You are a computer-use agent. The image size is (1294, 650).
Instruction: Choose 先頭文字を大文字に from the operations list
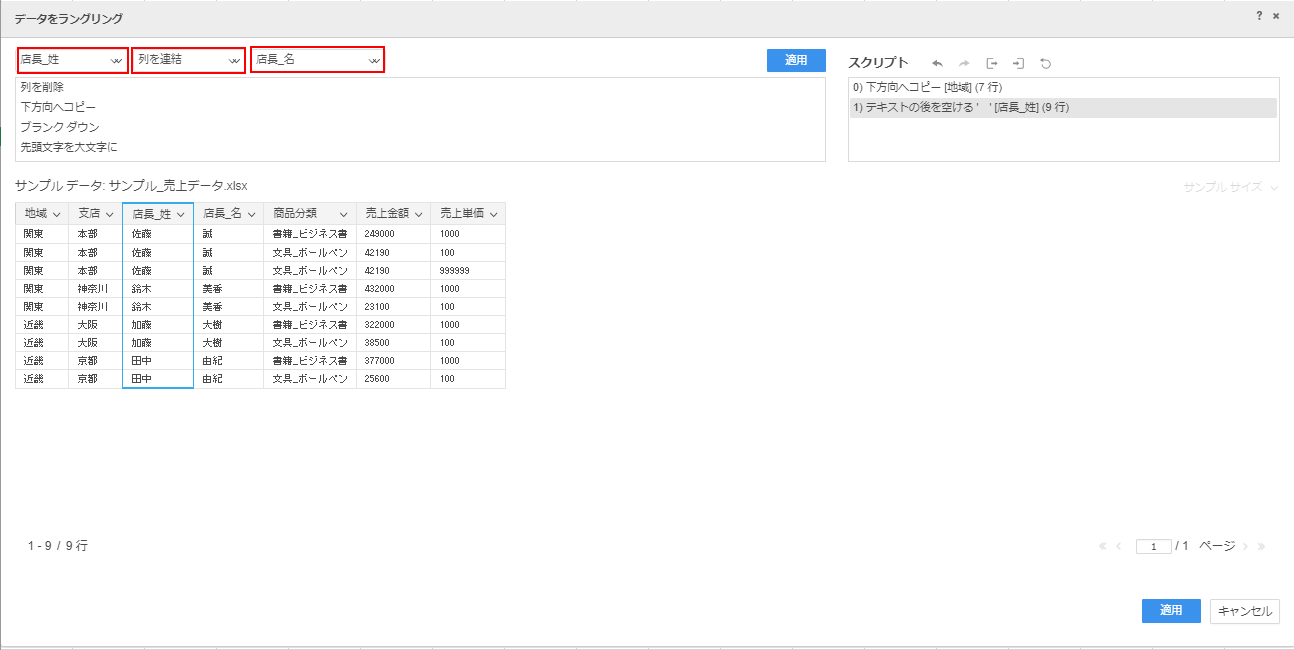[x=420, y=147]
